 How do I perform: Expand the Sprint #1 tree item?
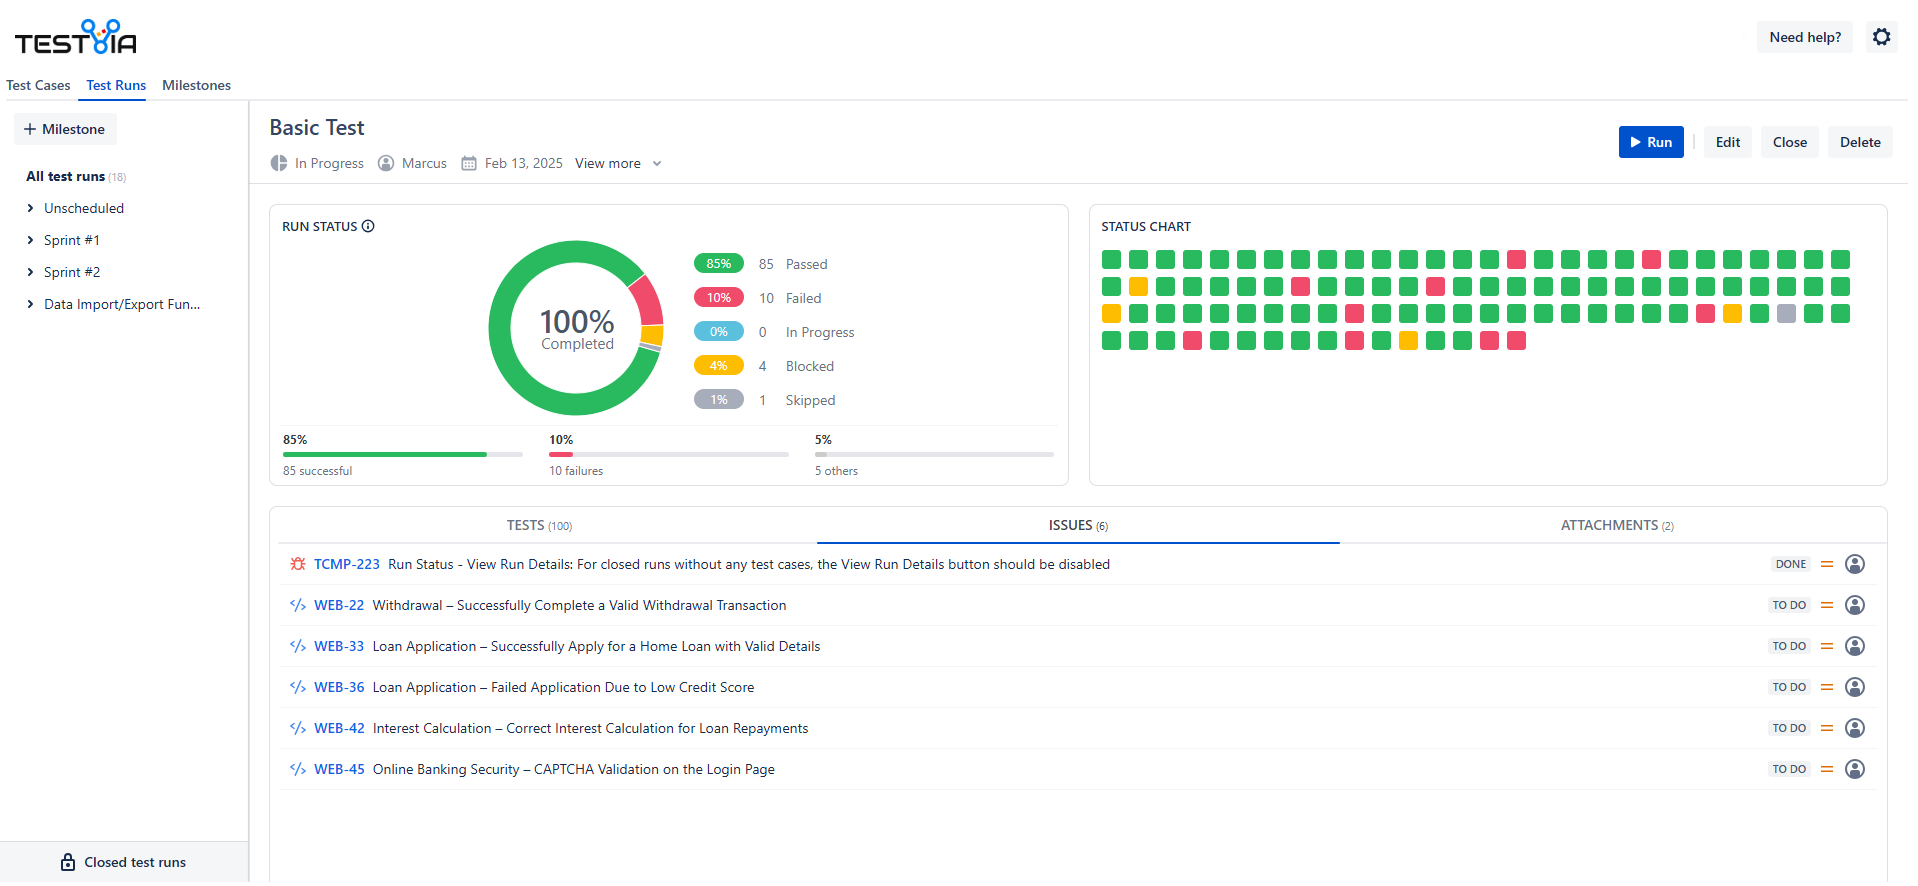pyautogui.click(x=31, y=240)
